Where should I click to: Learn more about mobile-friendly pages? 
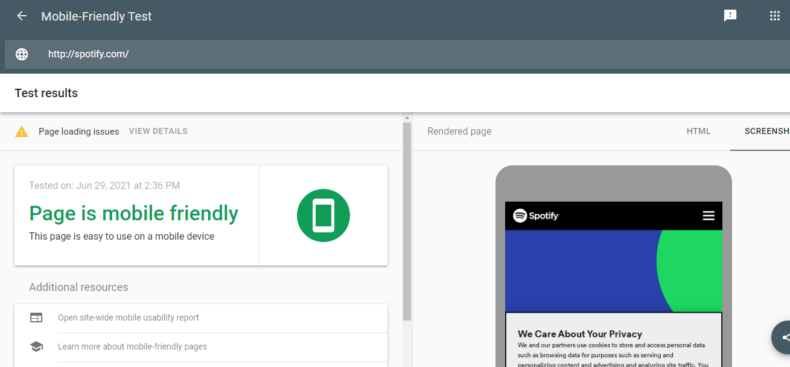[x=133, y=347]
